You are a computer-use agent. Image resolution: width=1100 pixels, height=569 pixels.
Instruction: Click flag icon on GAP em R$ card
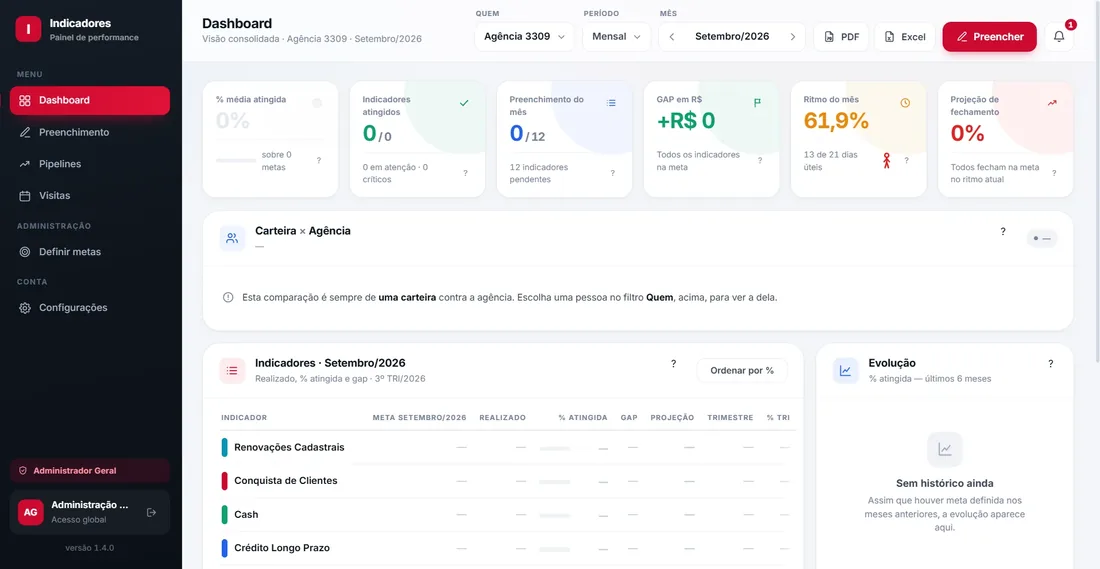point(758,103)
